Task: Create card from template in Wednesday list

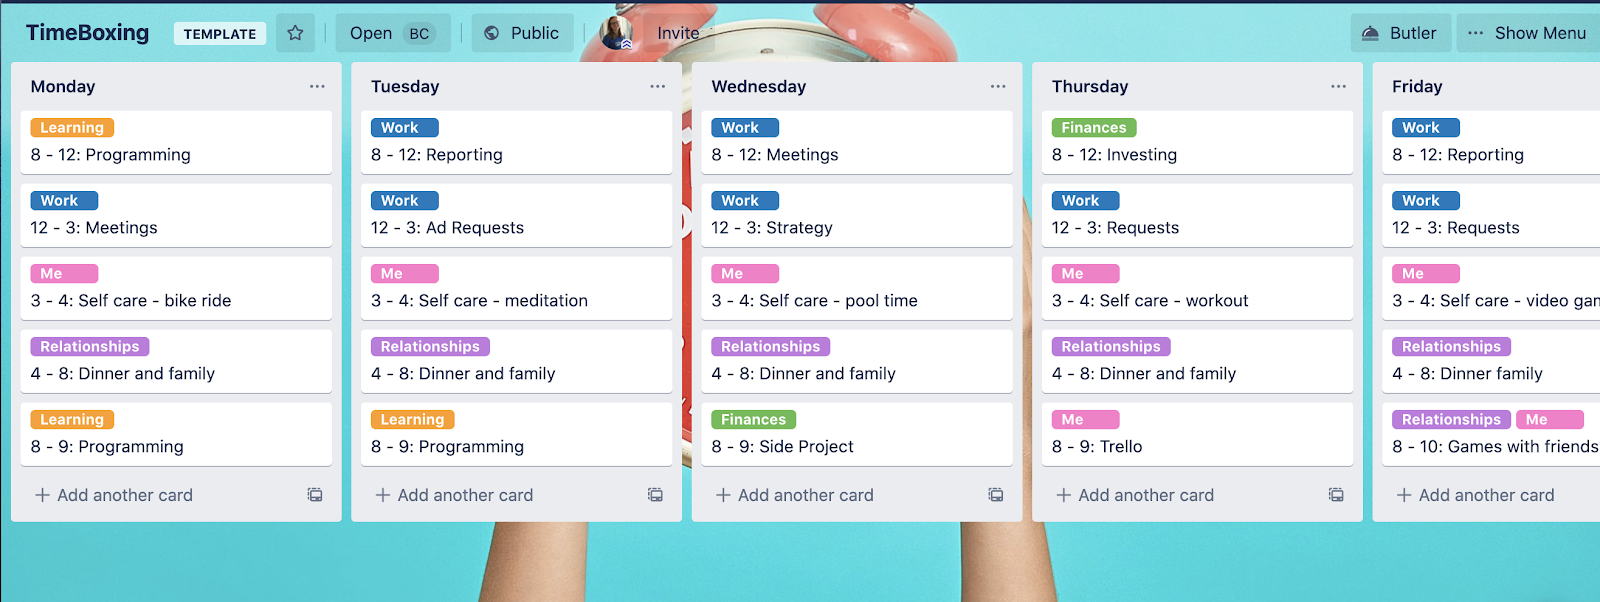Action: coord(996,495)
